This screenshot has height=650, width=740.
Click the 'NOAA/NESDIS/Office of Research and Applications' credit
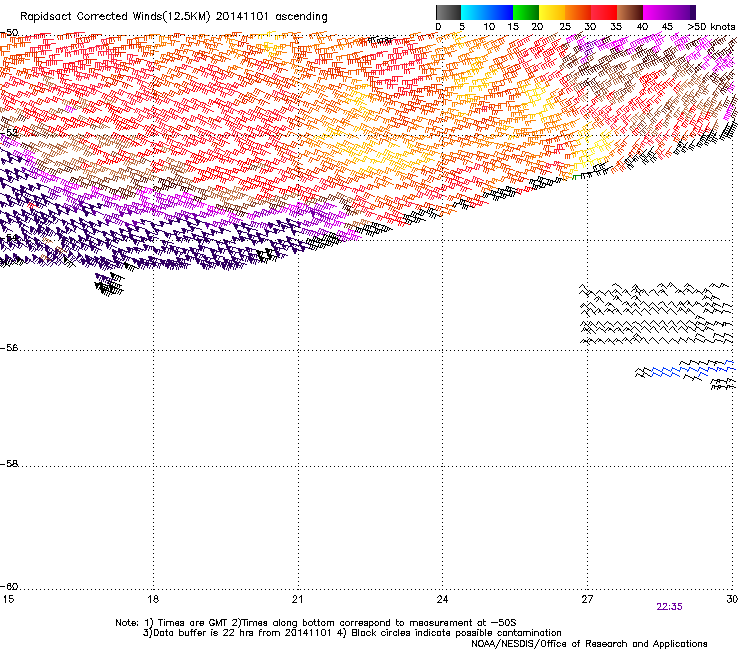[589, 644]
